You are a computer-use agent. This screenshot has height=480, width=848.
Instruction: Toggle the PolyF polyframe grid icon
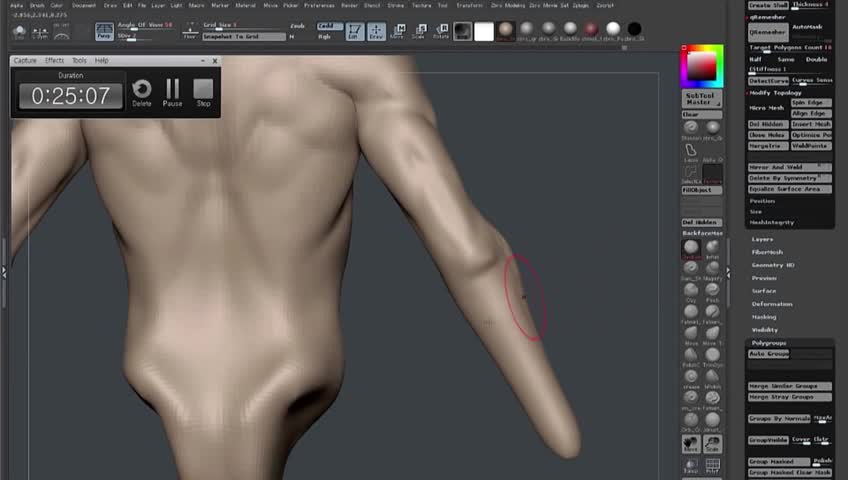(x=712, y=466)
